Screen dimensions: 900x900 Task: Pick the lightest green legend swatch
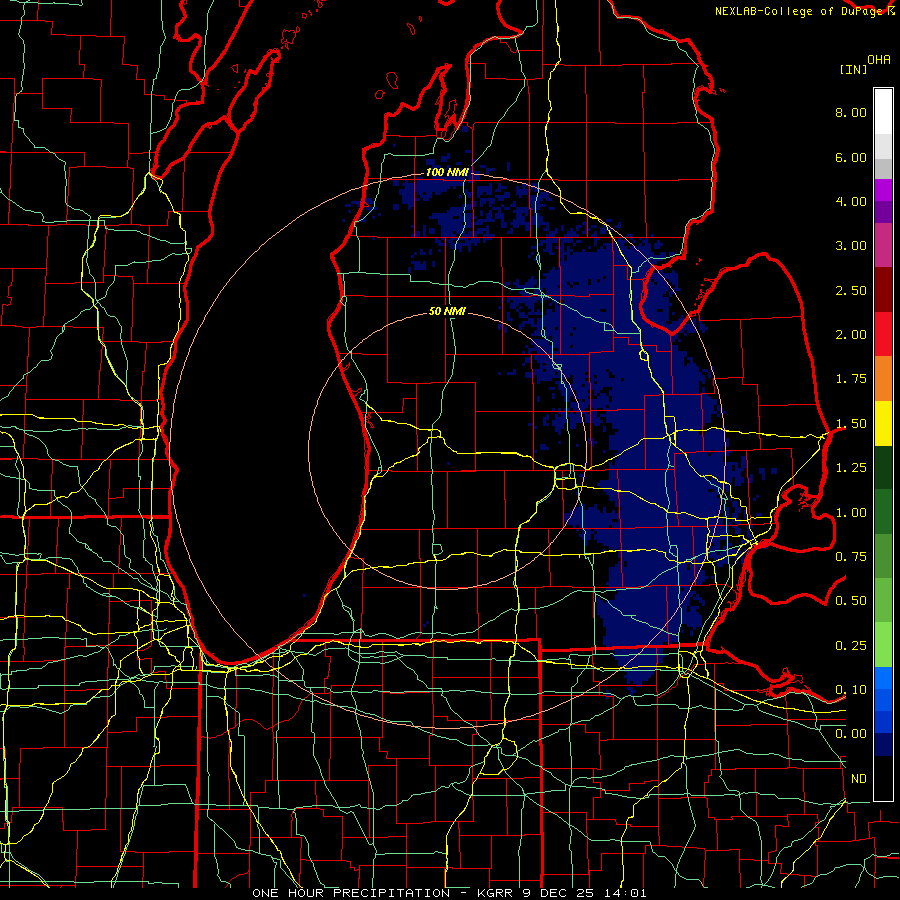point(883,645)
